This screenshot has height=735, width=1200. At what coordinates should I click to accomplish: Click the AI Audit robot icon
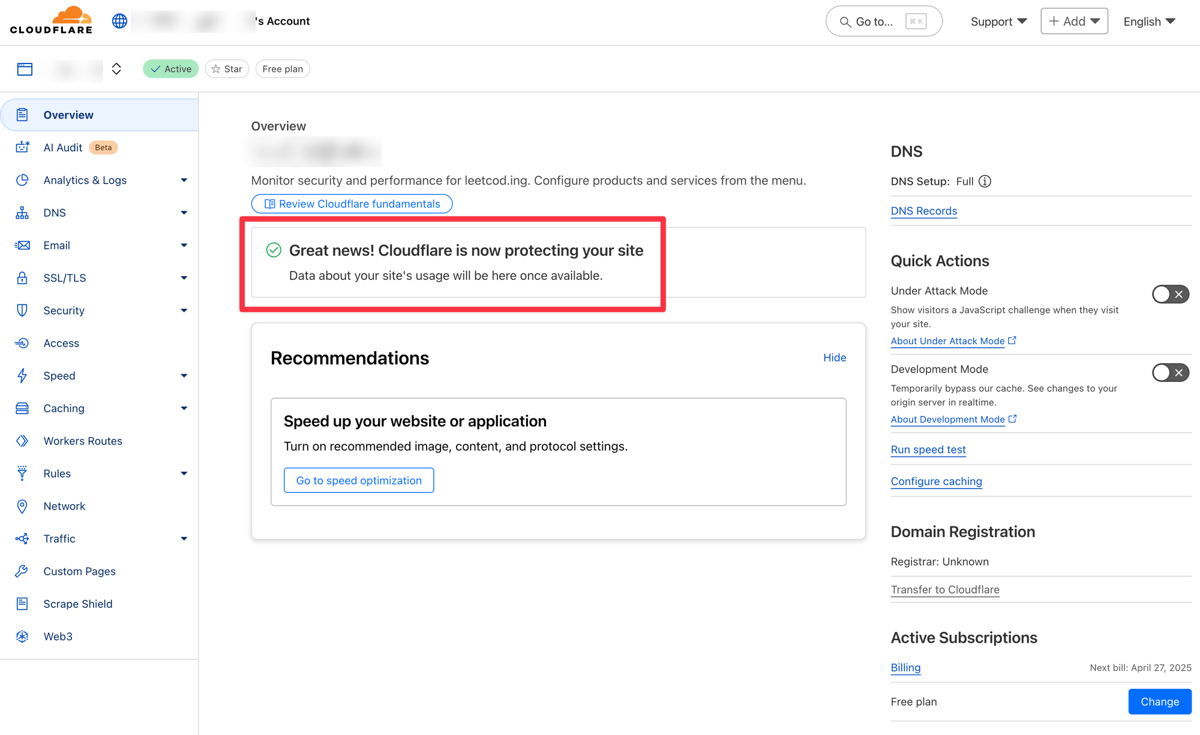(22, 147)
